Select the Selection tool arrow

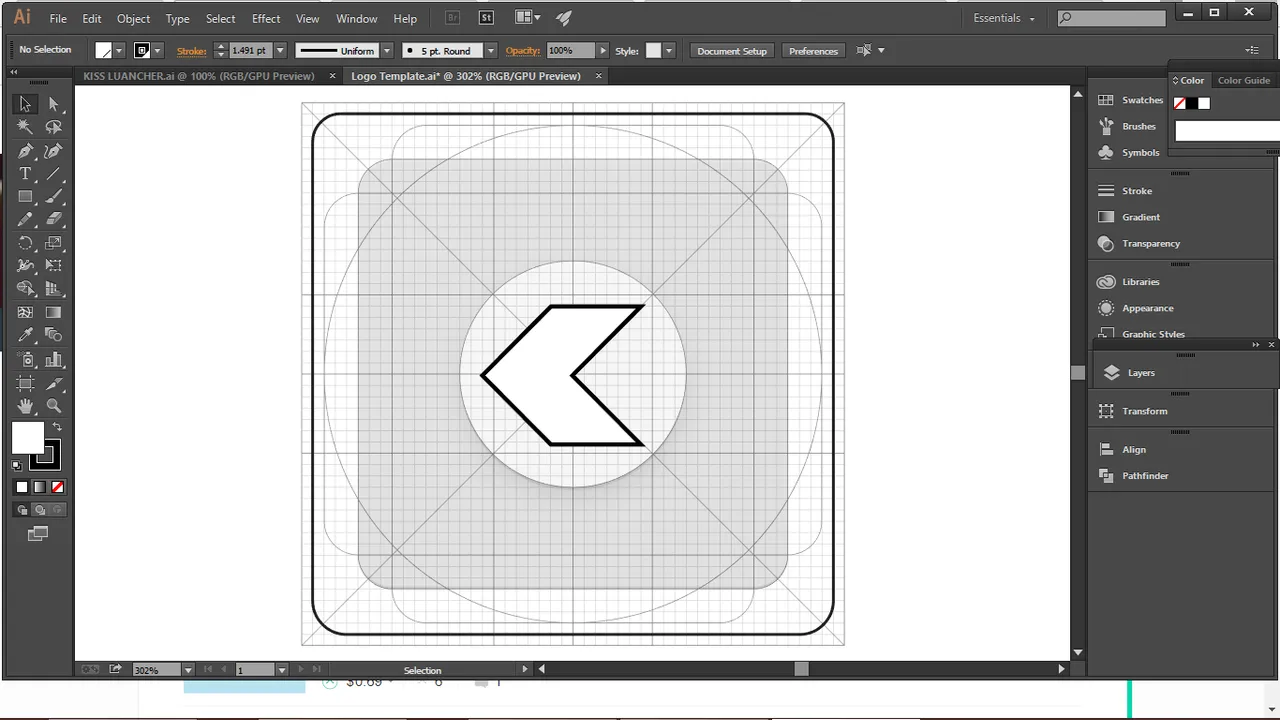pyautogui.click(x=25, y=104)
